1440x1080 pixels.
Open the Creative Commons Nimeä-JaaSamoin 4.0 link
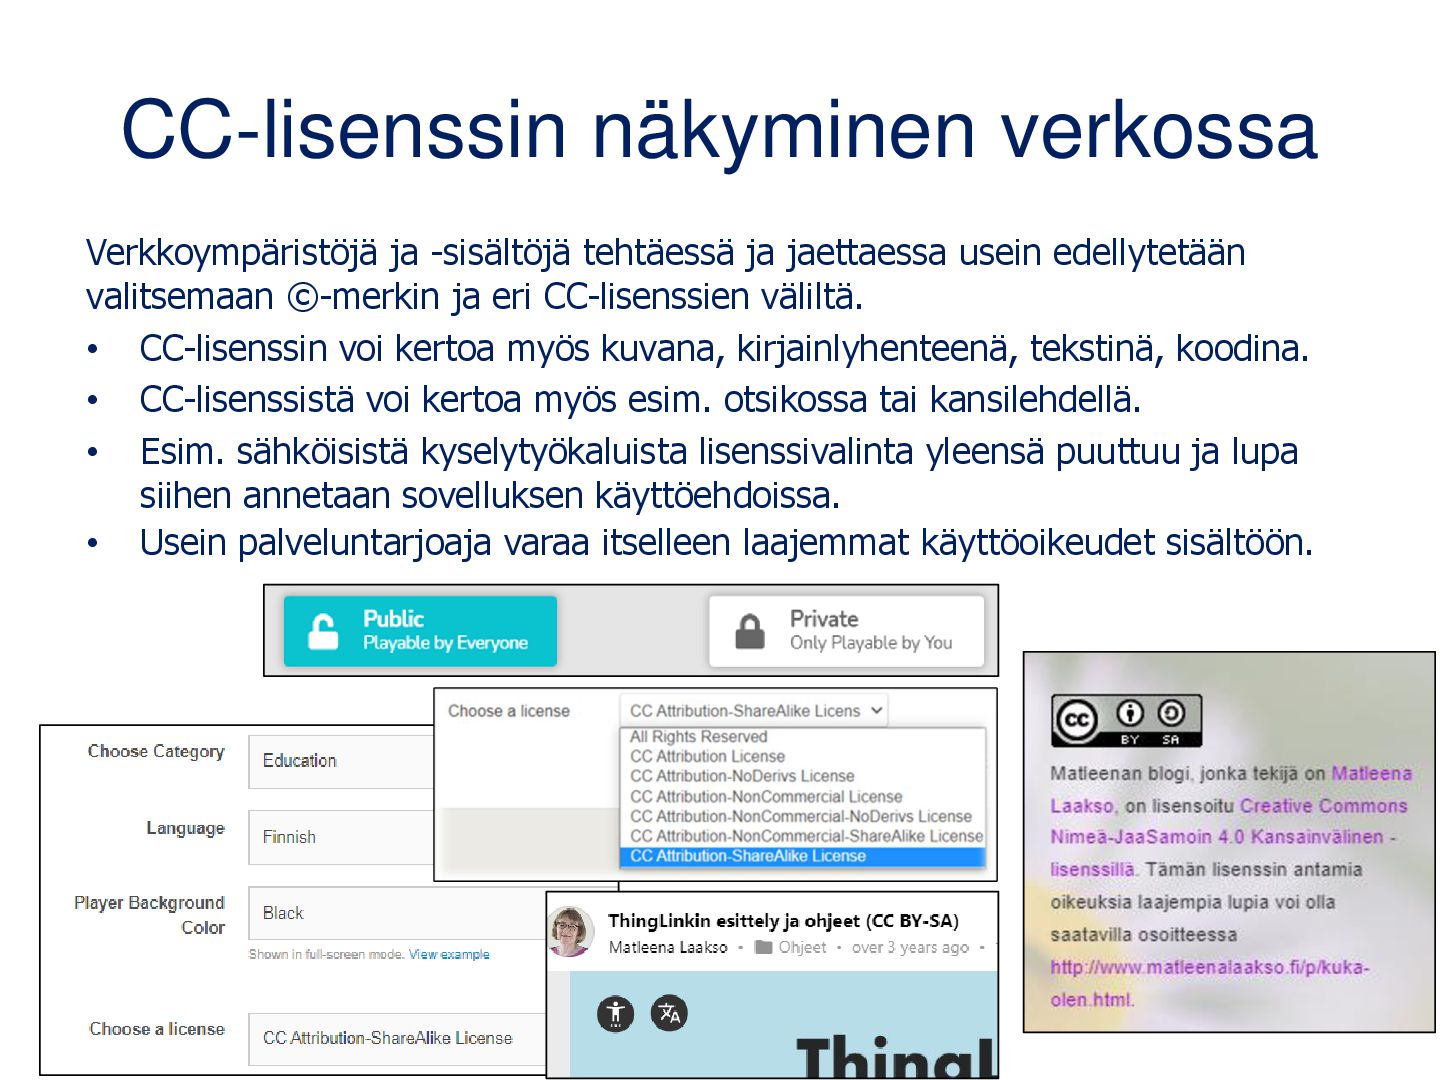[x=1229, y=837]
